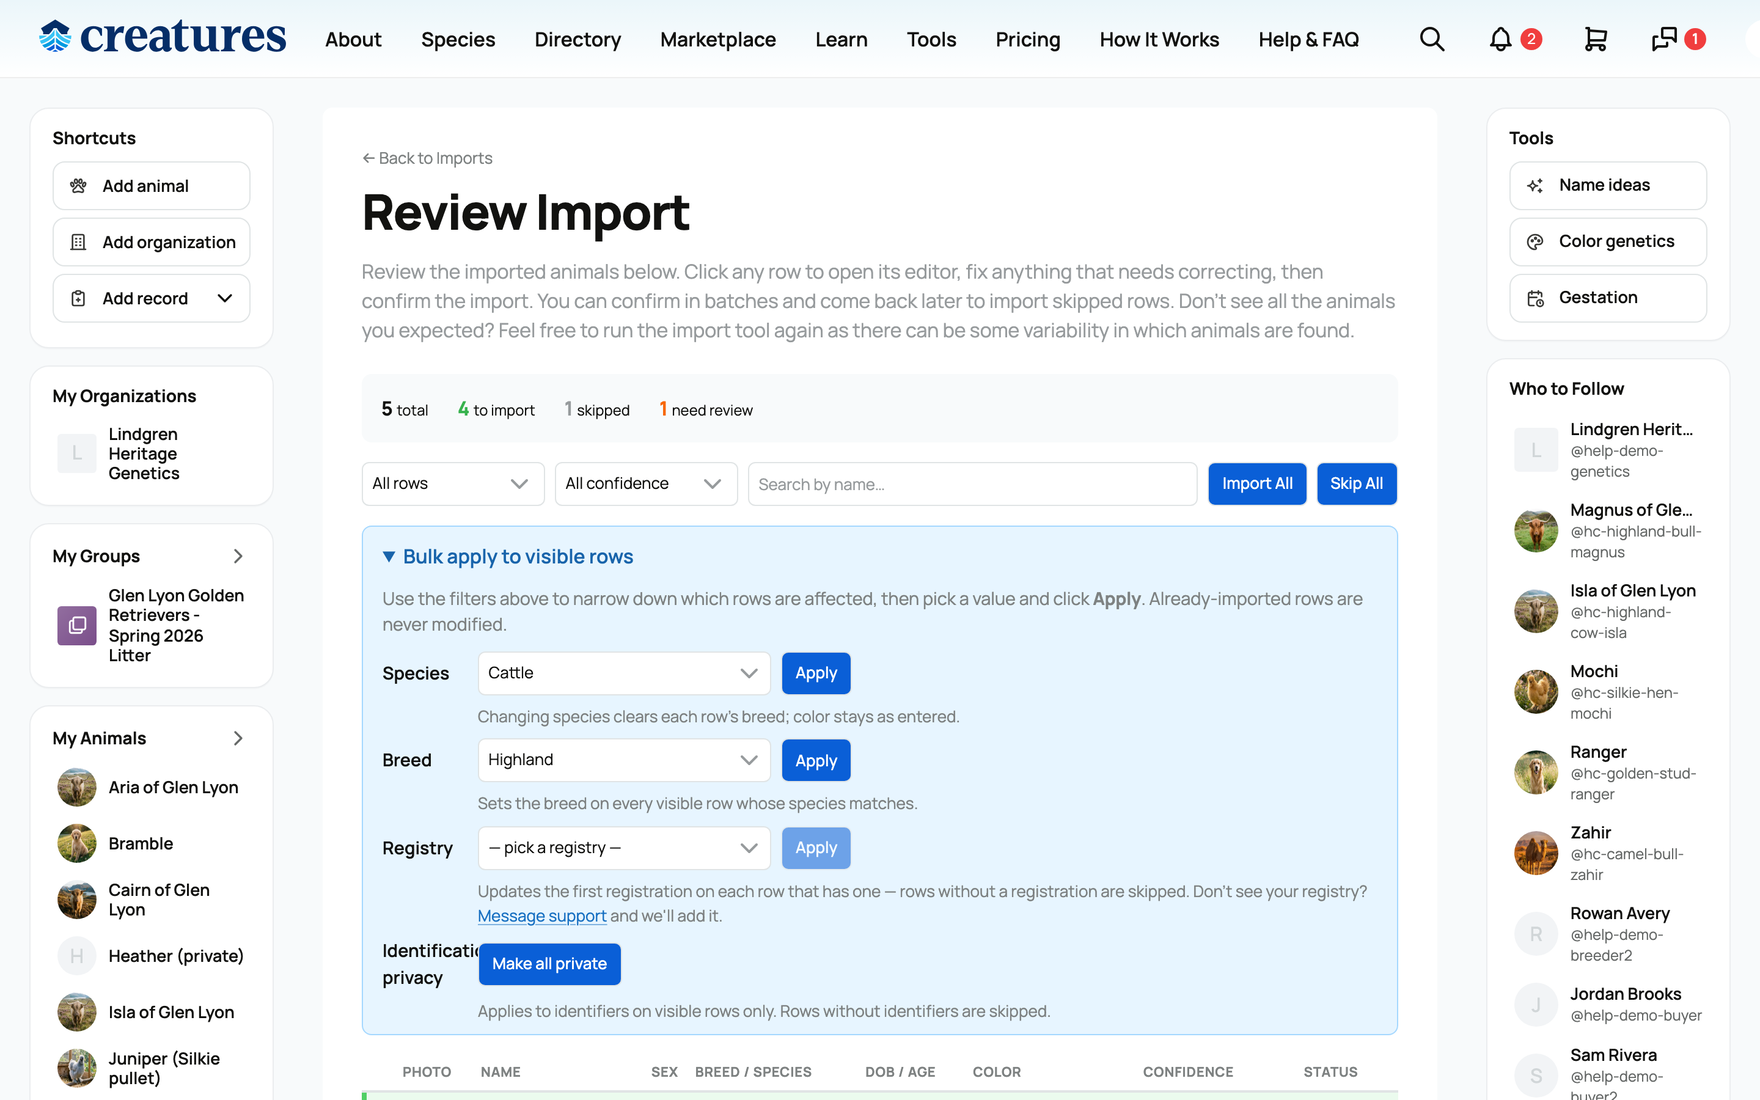Open notifications bell icon
Screen dimensions: 1760x1100
pyautogui.click(x=1500, y=39)
